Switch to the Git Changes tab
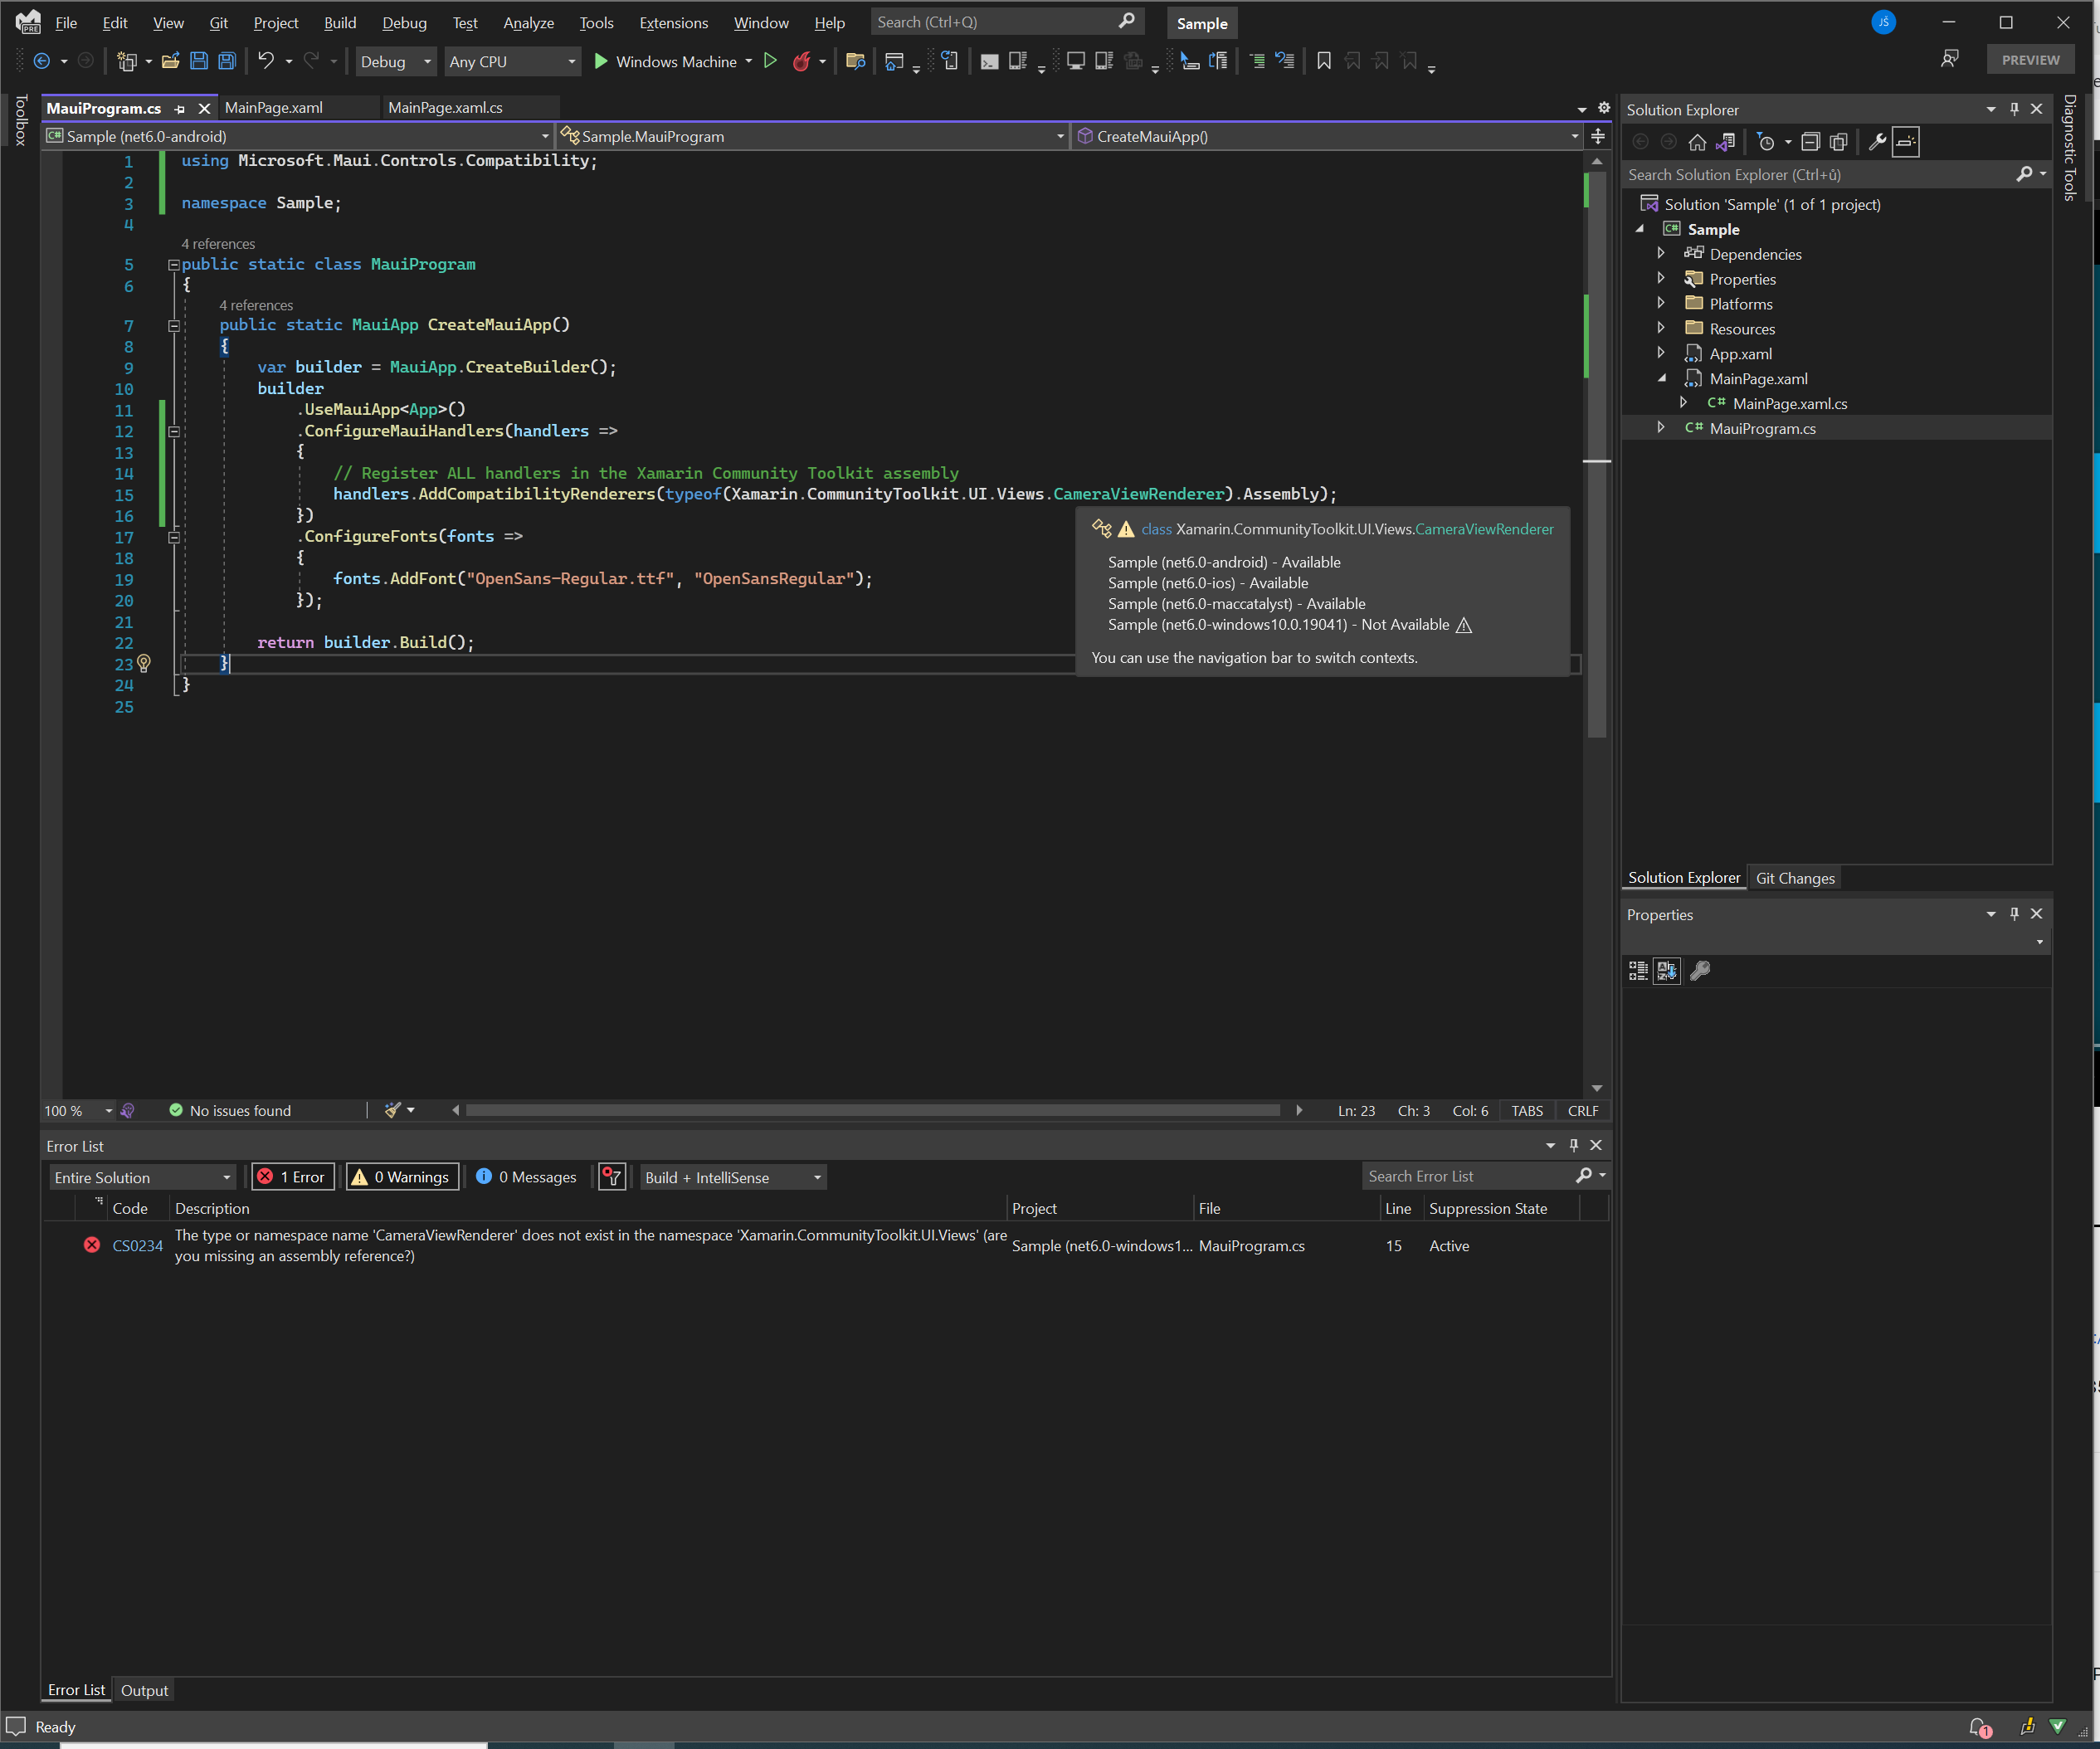Screen dimensions: 2100x1749 (1795, 877)
